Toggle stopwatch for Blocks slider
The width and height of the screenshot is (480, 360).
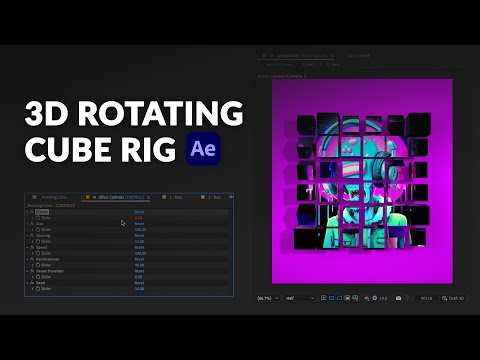pos(38,218)
